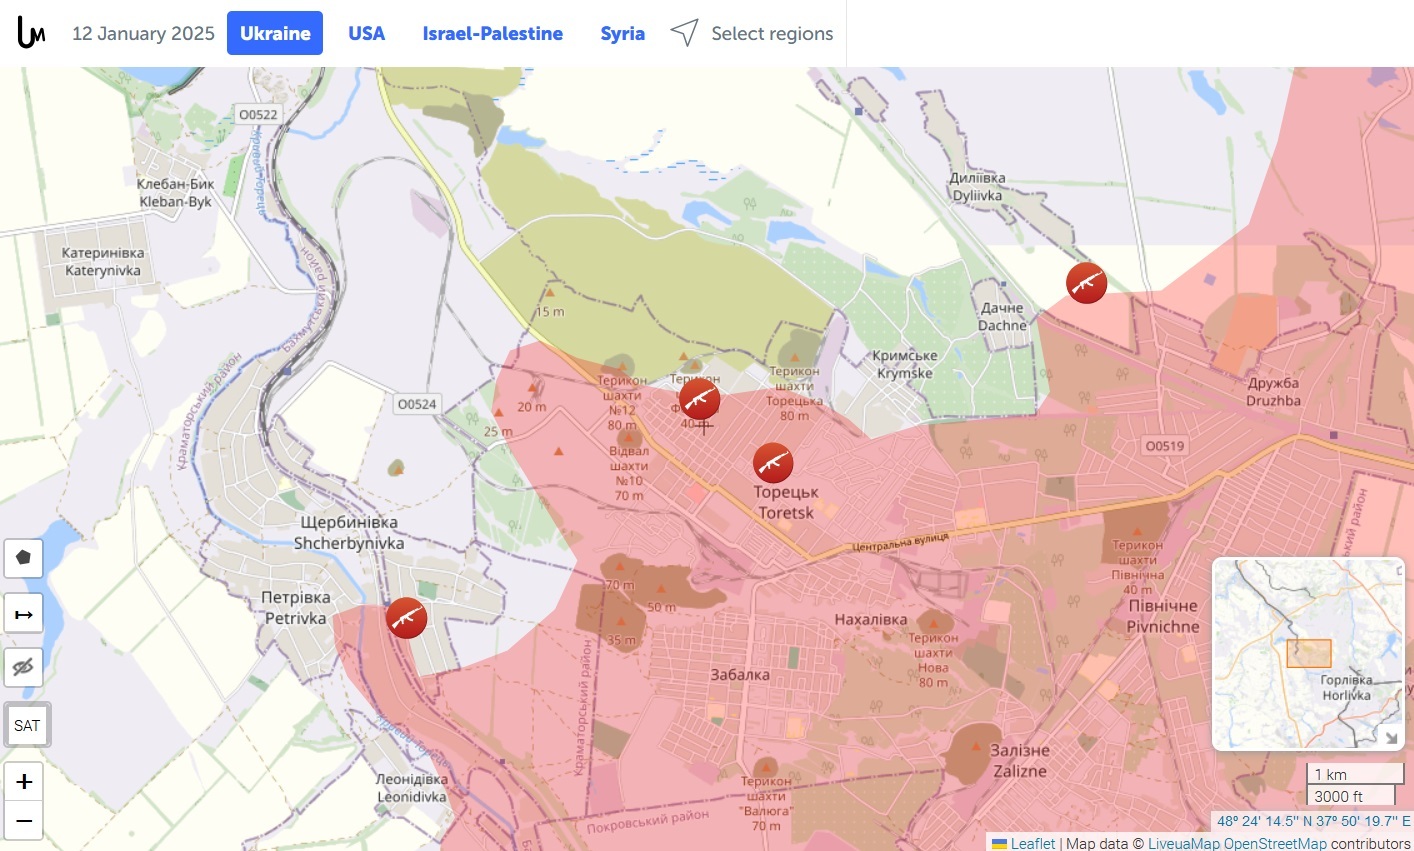Select the polygon draw tool
Image resolution: width=1414 pixels, height=851 pixels.
24,558
